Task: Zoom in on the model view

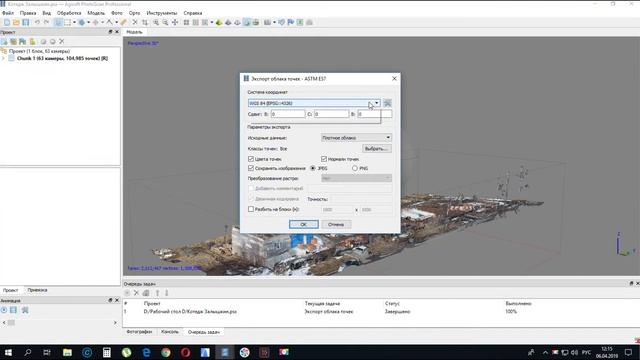Action: coord(156,22)
